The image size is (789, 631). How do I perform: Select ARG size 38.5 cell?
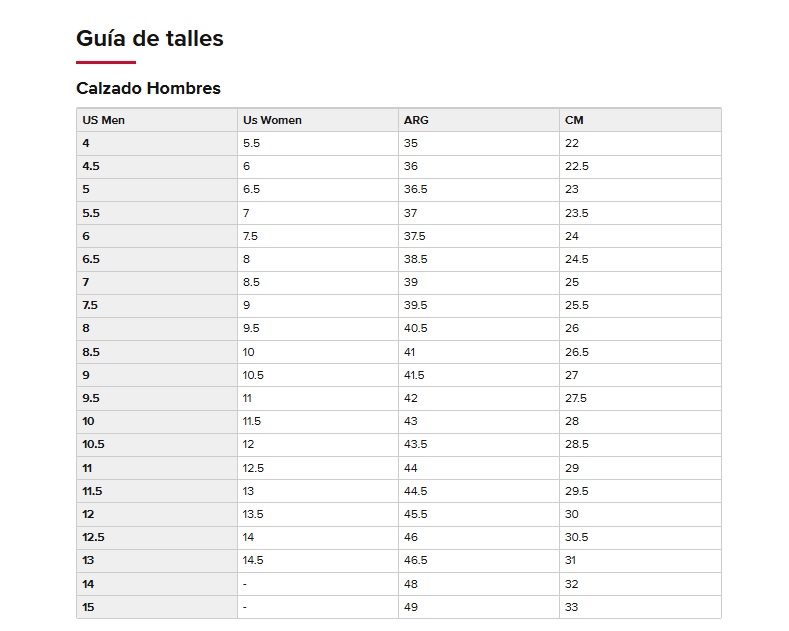416,259
